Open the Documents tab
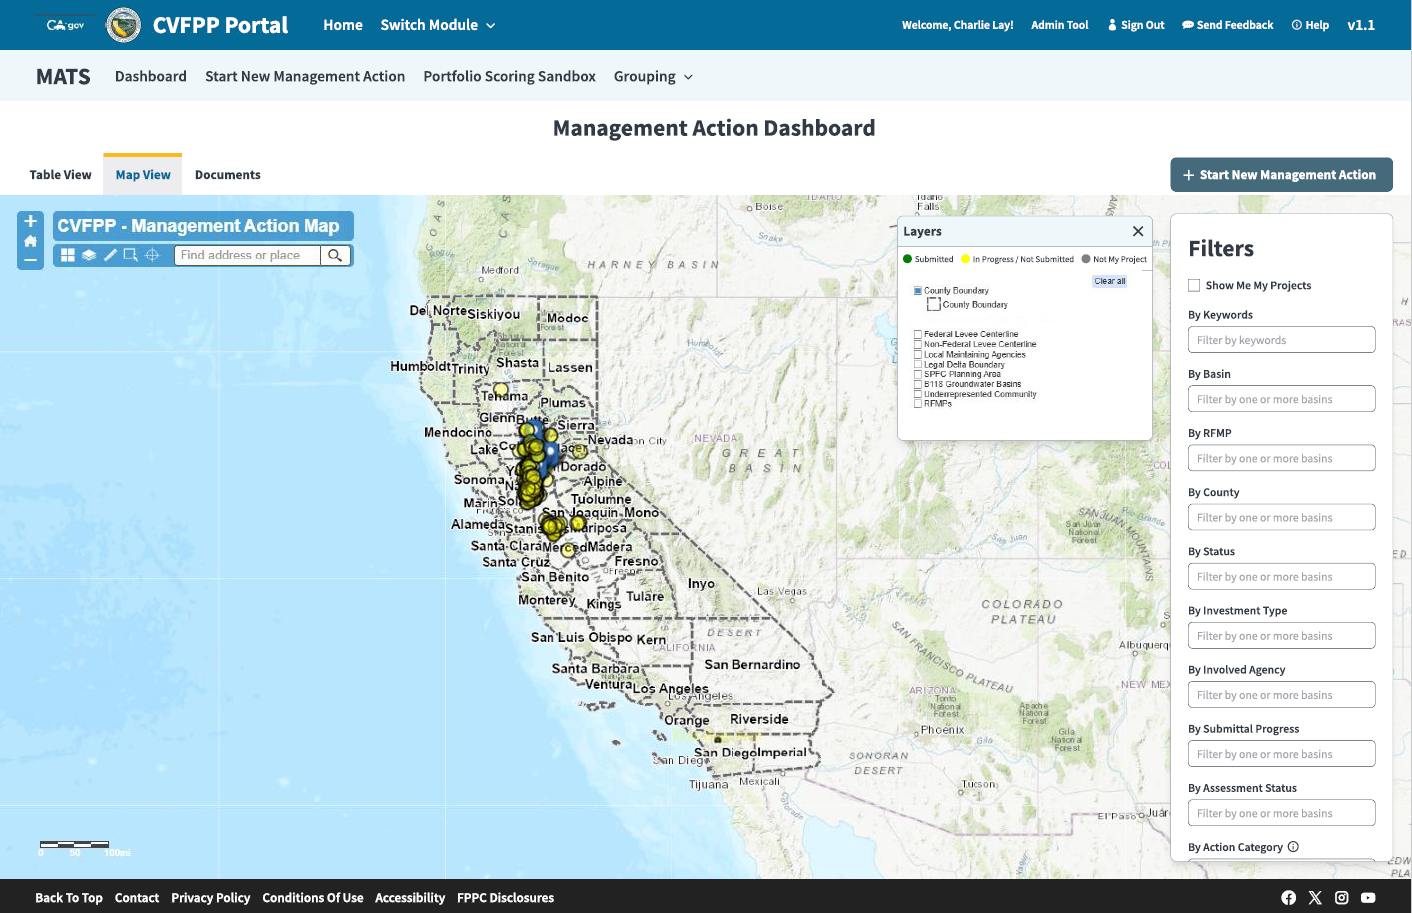Image resolution: width=1412 pixels, height=913 pixels. coord(227,175)
